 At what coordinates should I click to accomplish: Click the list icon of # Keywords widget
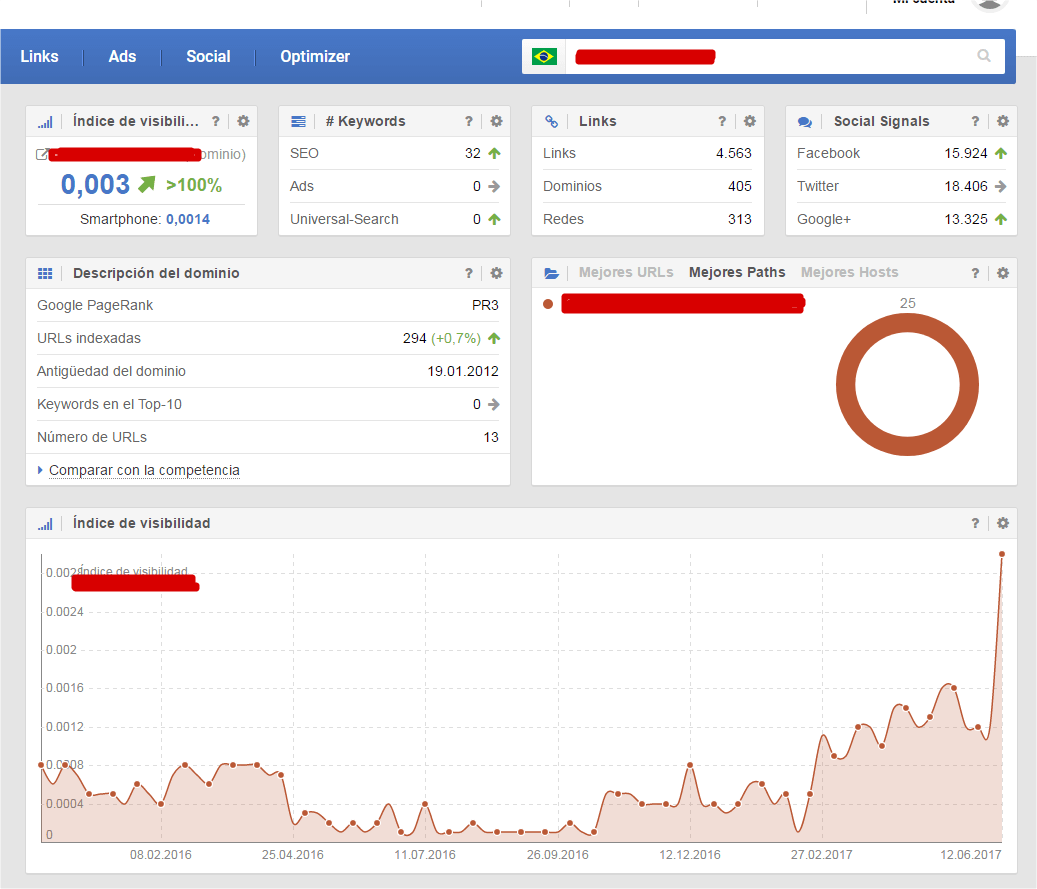[298, 122]
